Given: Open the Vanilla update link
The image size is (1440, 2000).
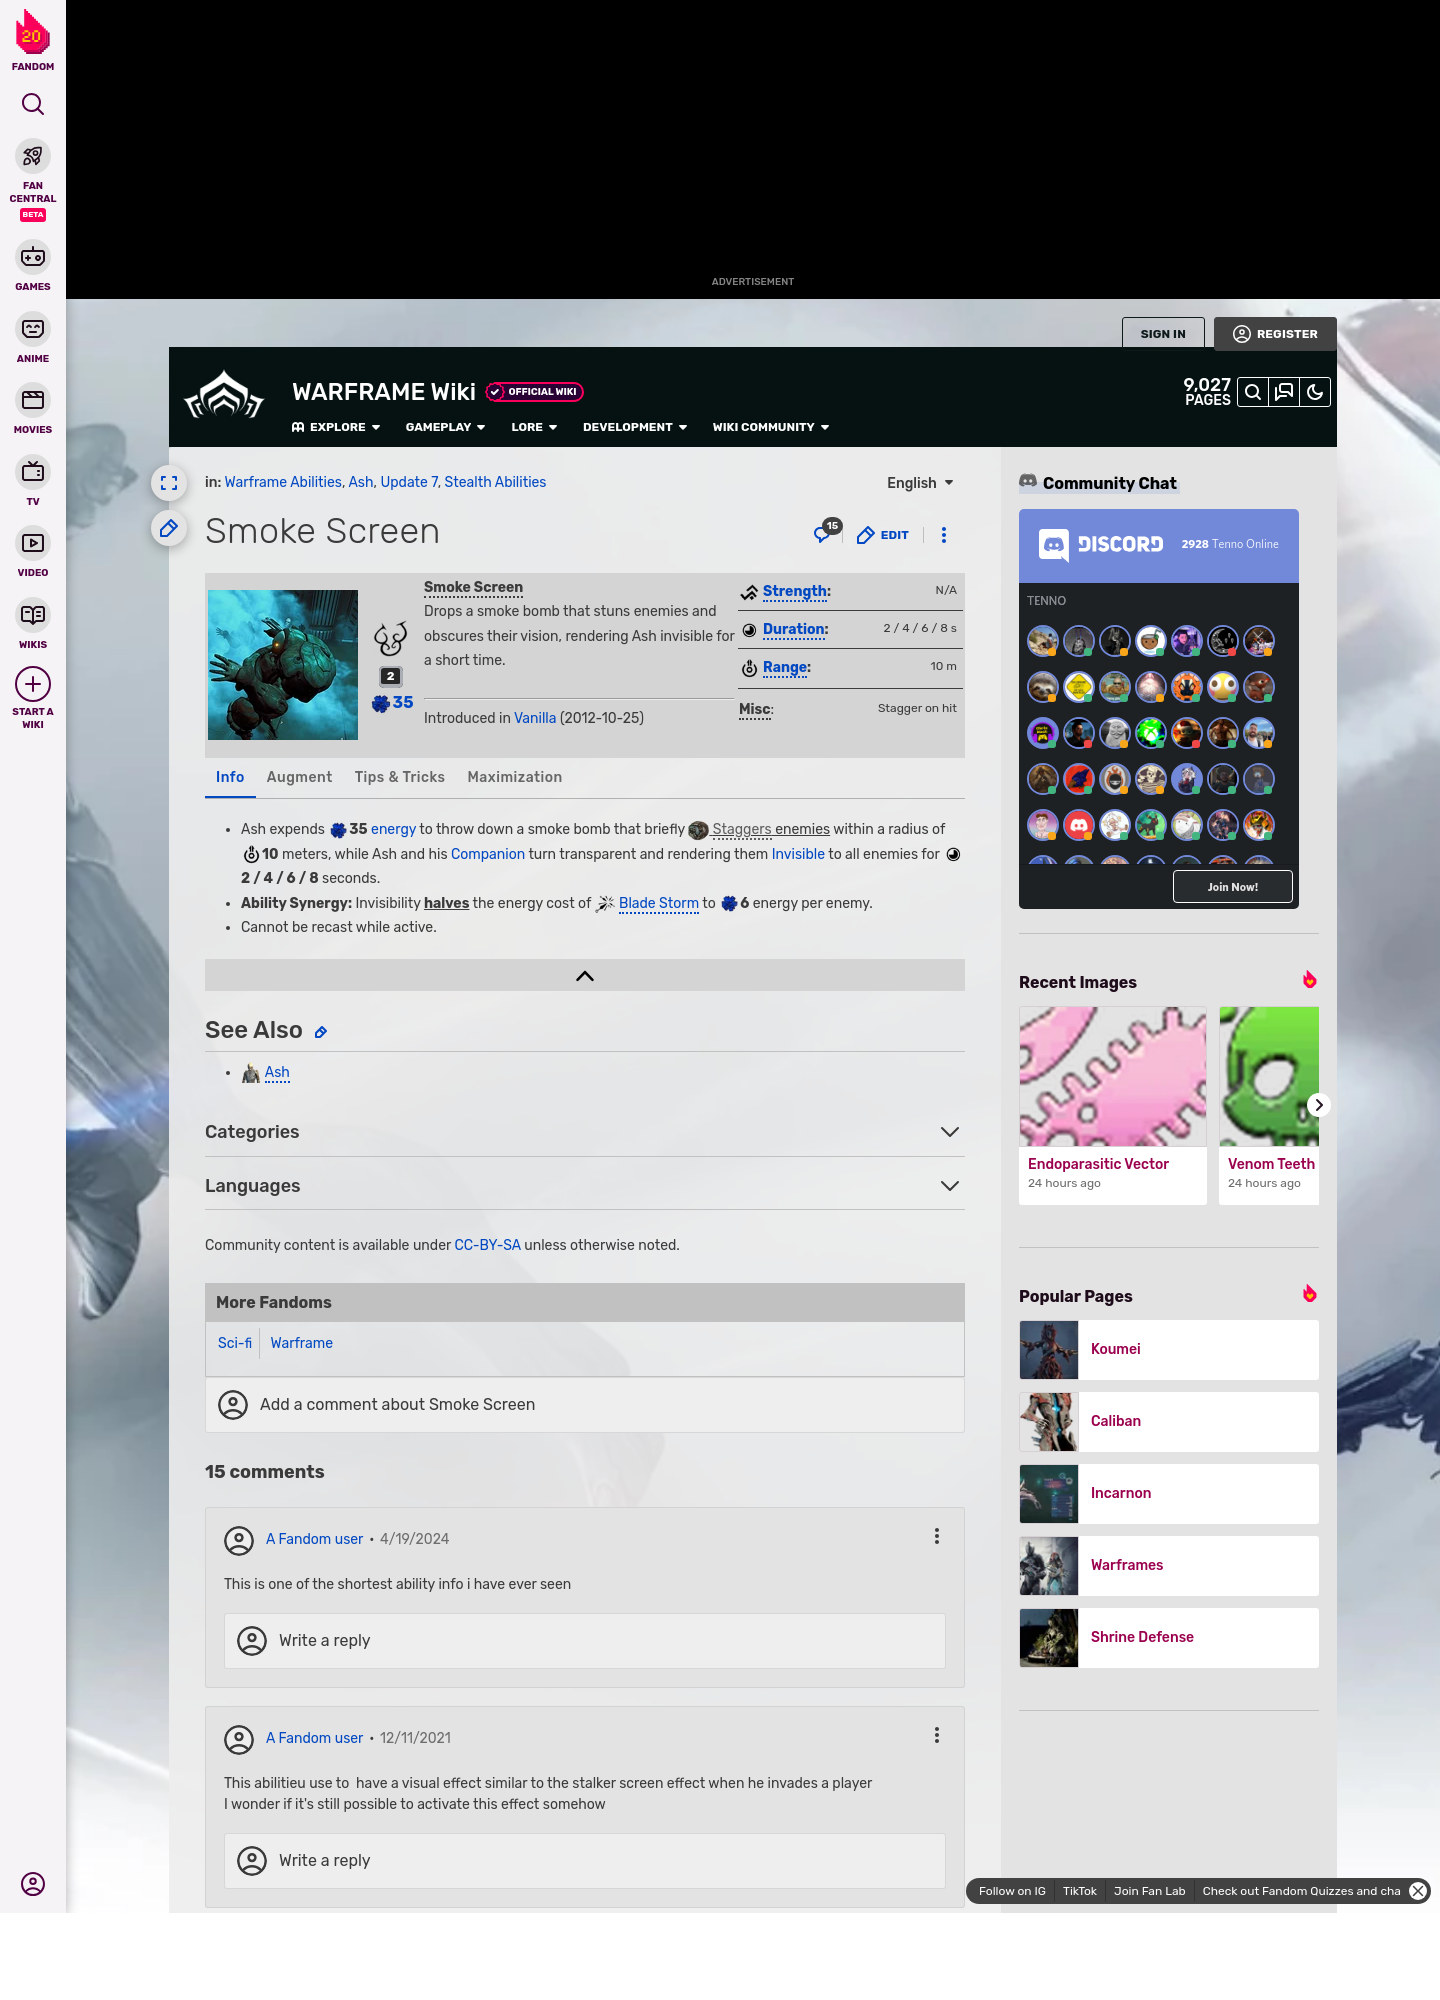Looking at the screenshot, I should coord(535,718).
